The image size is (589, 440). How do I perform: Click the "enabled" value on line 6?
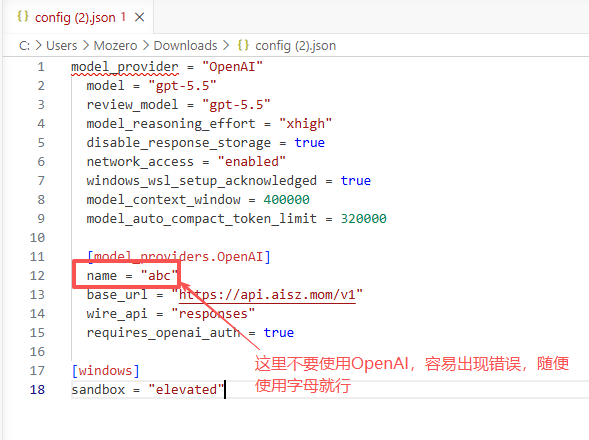(x=252, y=162)
